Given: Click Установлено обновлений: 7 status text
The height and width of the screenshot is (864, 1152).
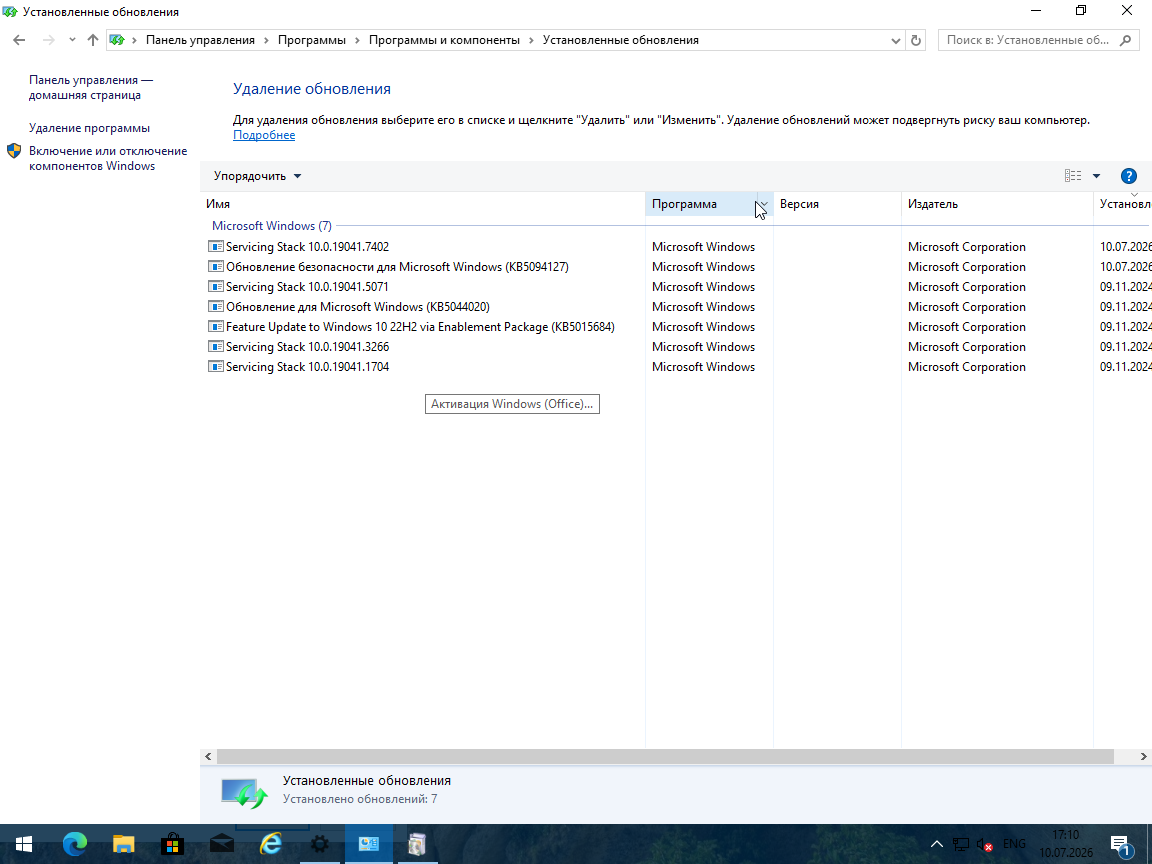Looking at the screenshot, I should 360,799.
